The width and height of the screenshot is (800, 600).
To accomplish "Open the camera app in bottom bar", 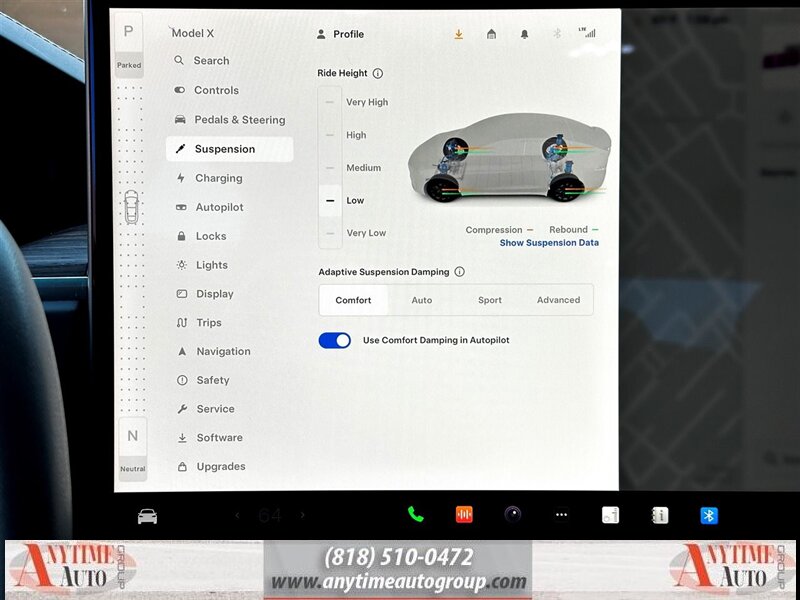I will pos(513,514).
